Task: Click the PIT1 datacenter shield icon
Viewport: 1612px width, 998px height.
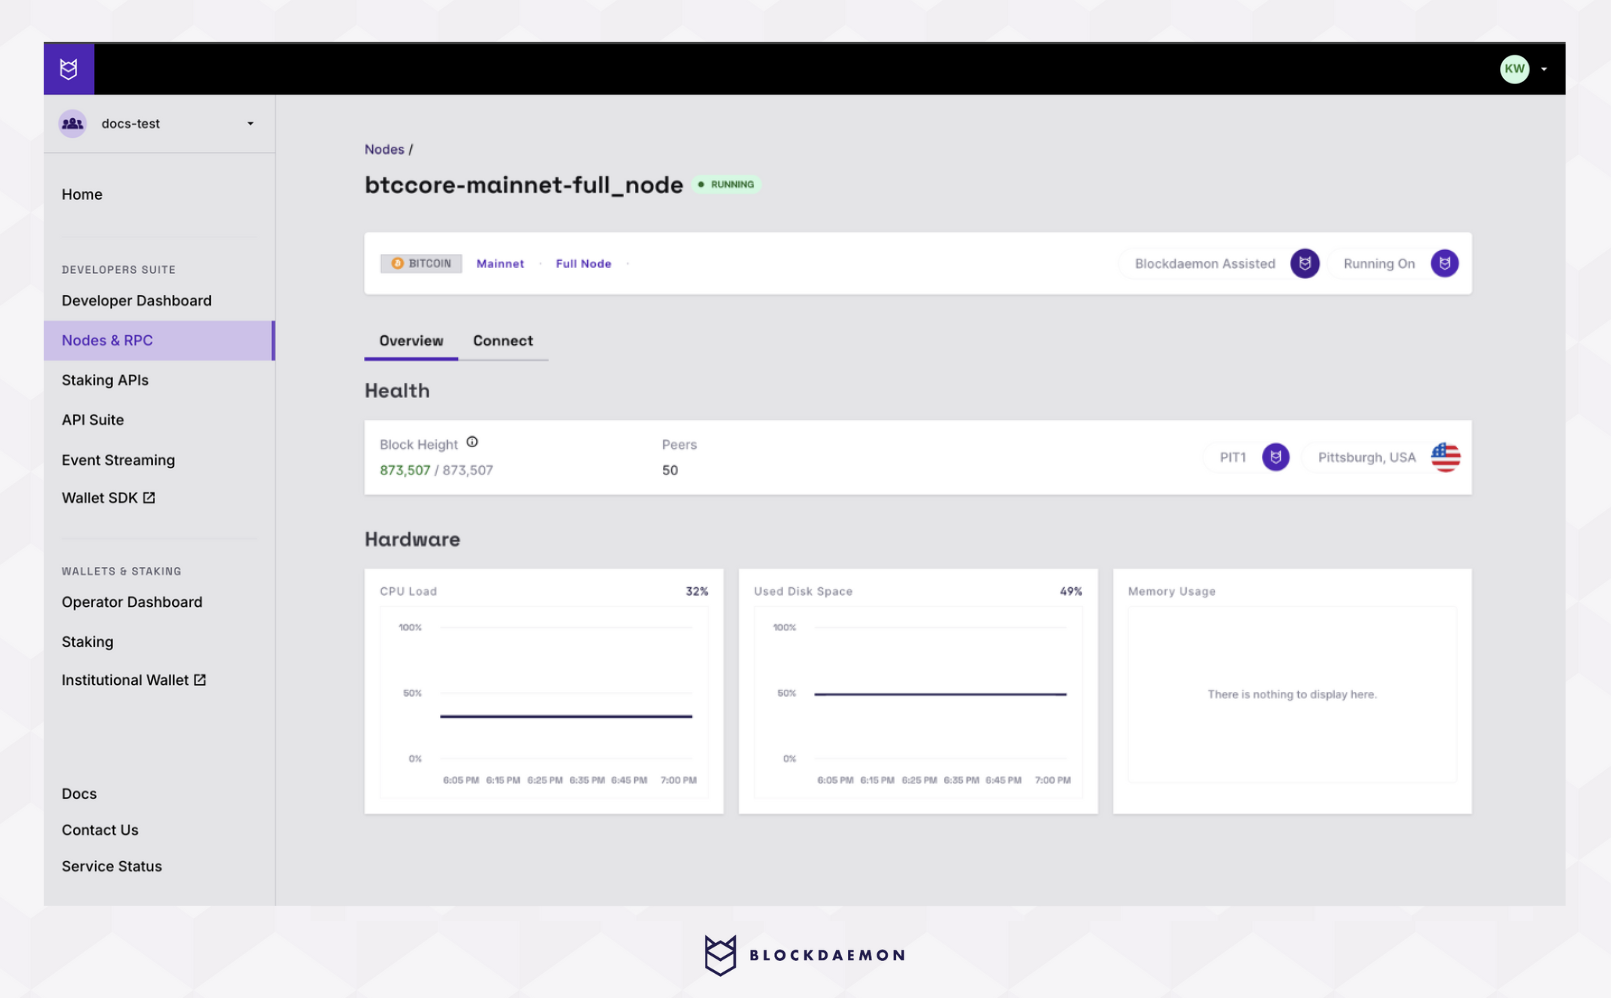Action: tap(1275, 458)
